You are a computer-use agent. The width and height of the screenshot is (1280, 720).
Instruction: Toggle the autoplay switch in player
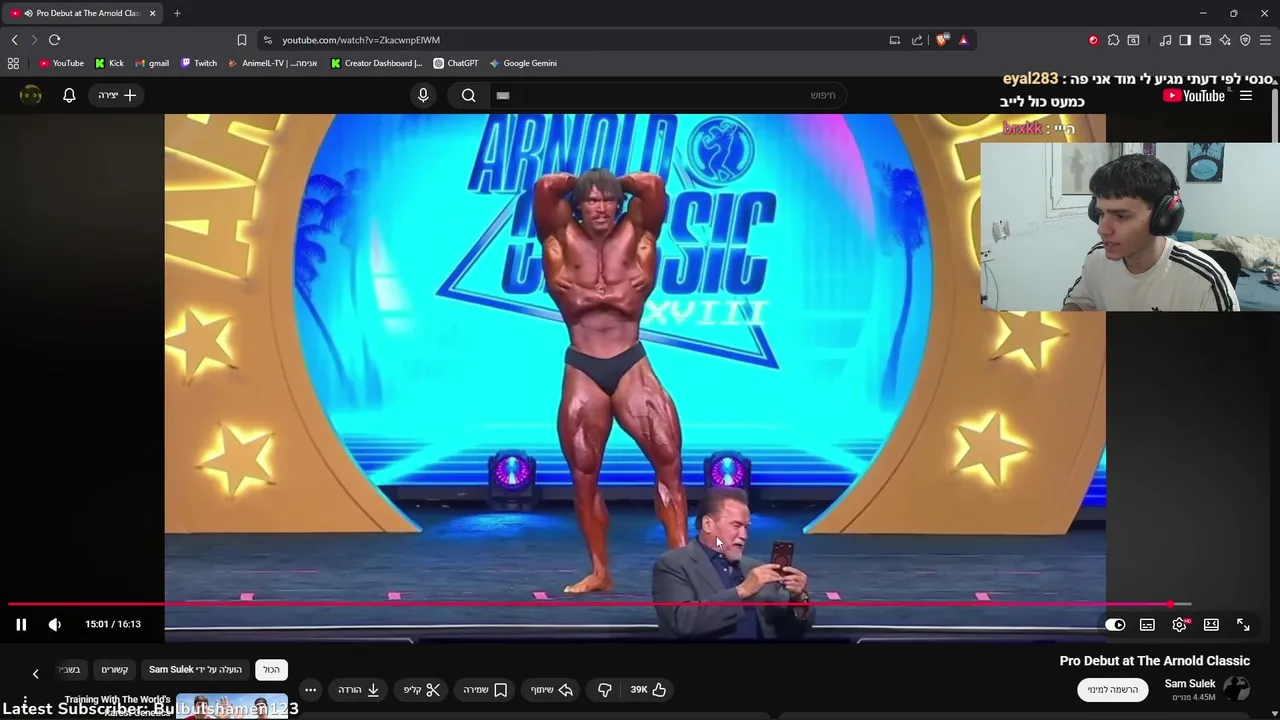click(1115, 625)
